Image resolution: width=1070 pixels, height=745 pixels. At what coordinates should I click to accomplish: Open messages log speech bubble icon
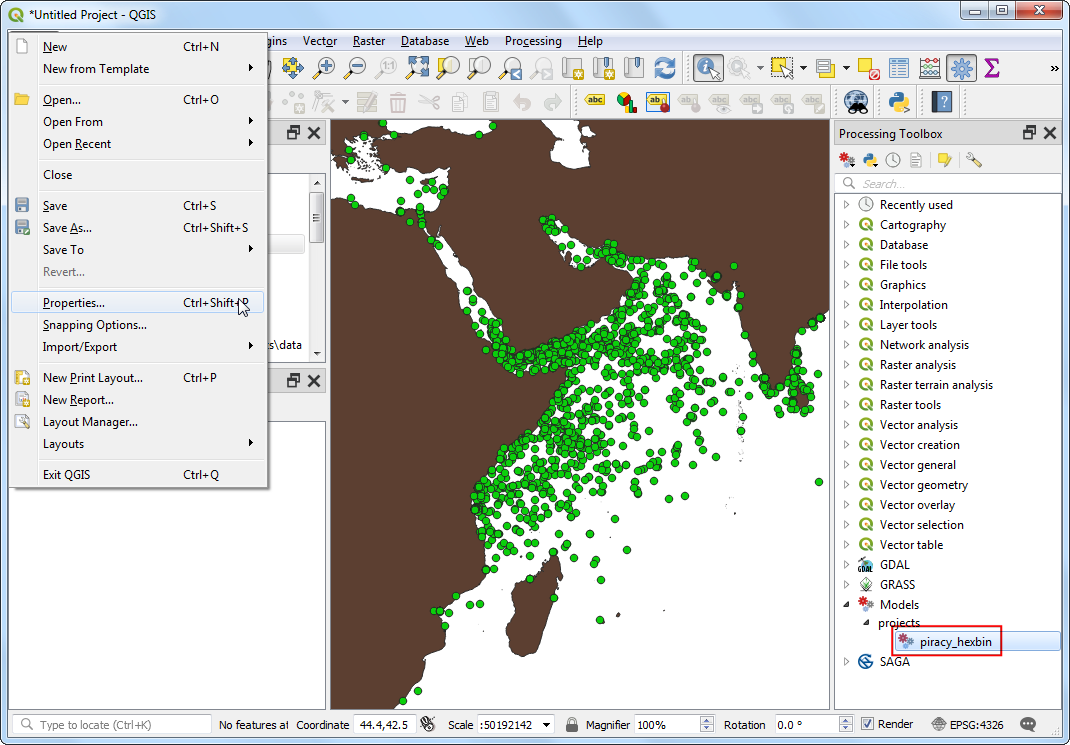click(1026, 724)
